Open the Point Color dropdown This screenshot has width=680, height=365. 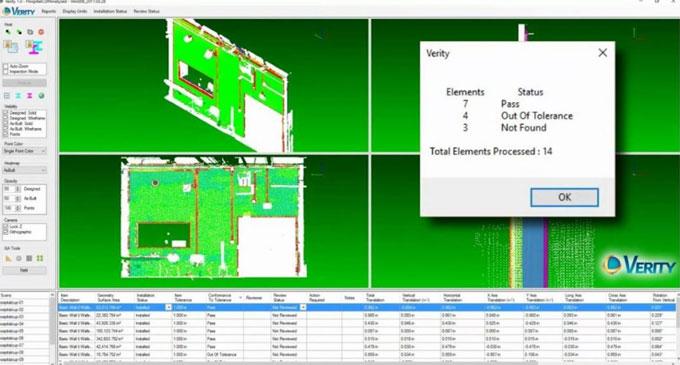click(x=24, y=151)
